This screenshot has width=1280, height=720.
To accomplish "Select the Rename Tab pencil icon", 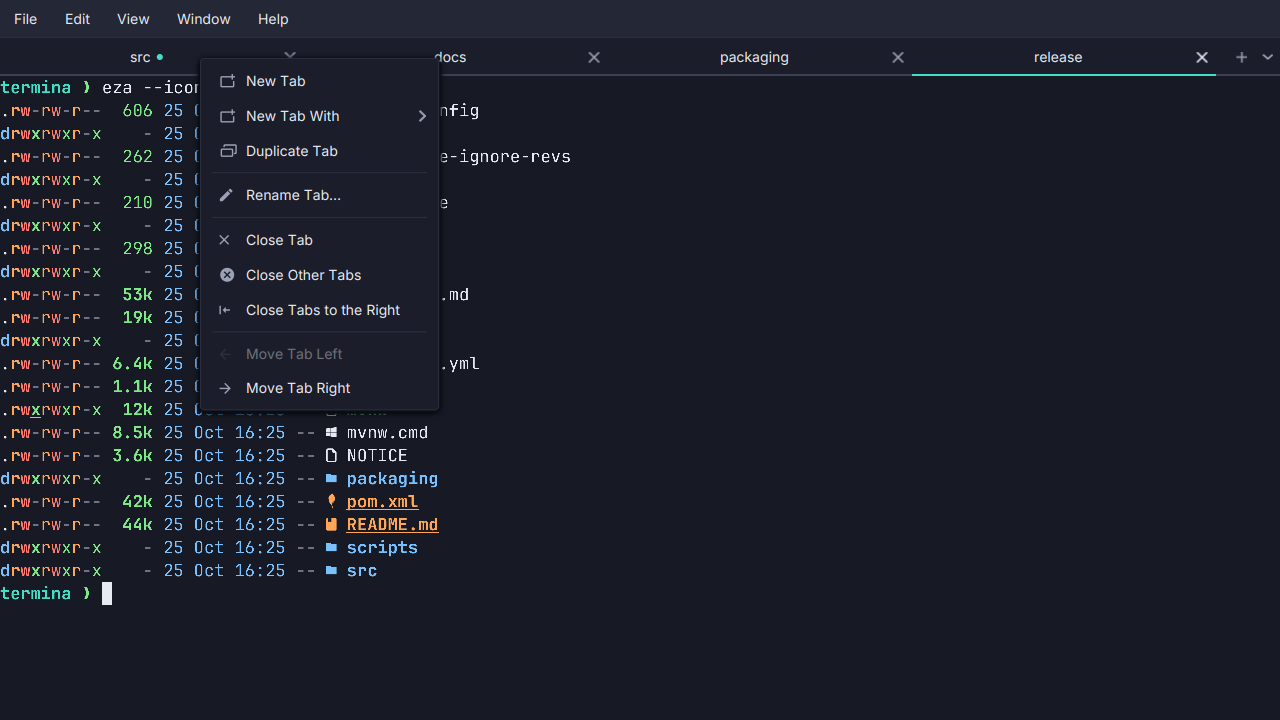I will [x=226, y=195].
